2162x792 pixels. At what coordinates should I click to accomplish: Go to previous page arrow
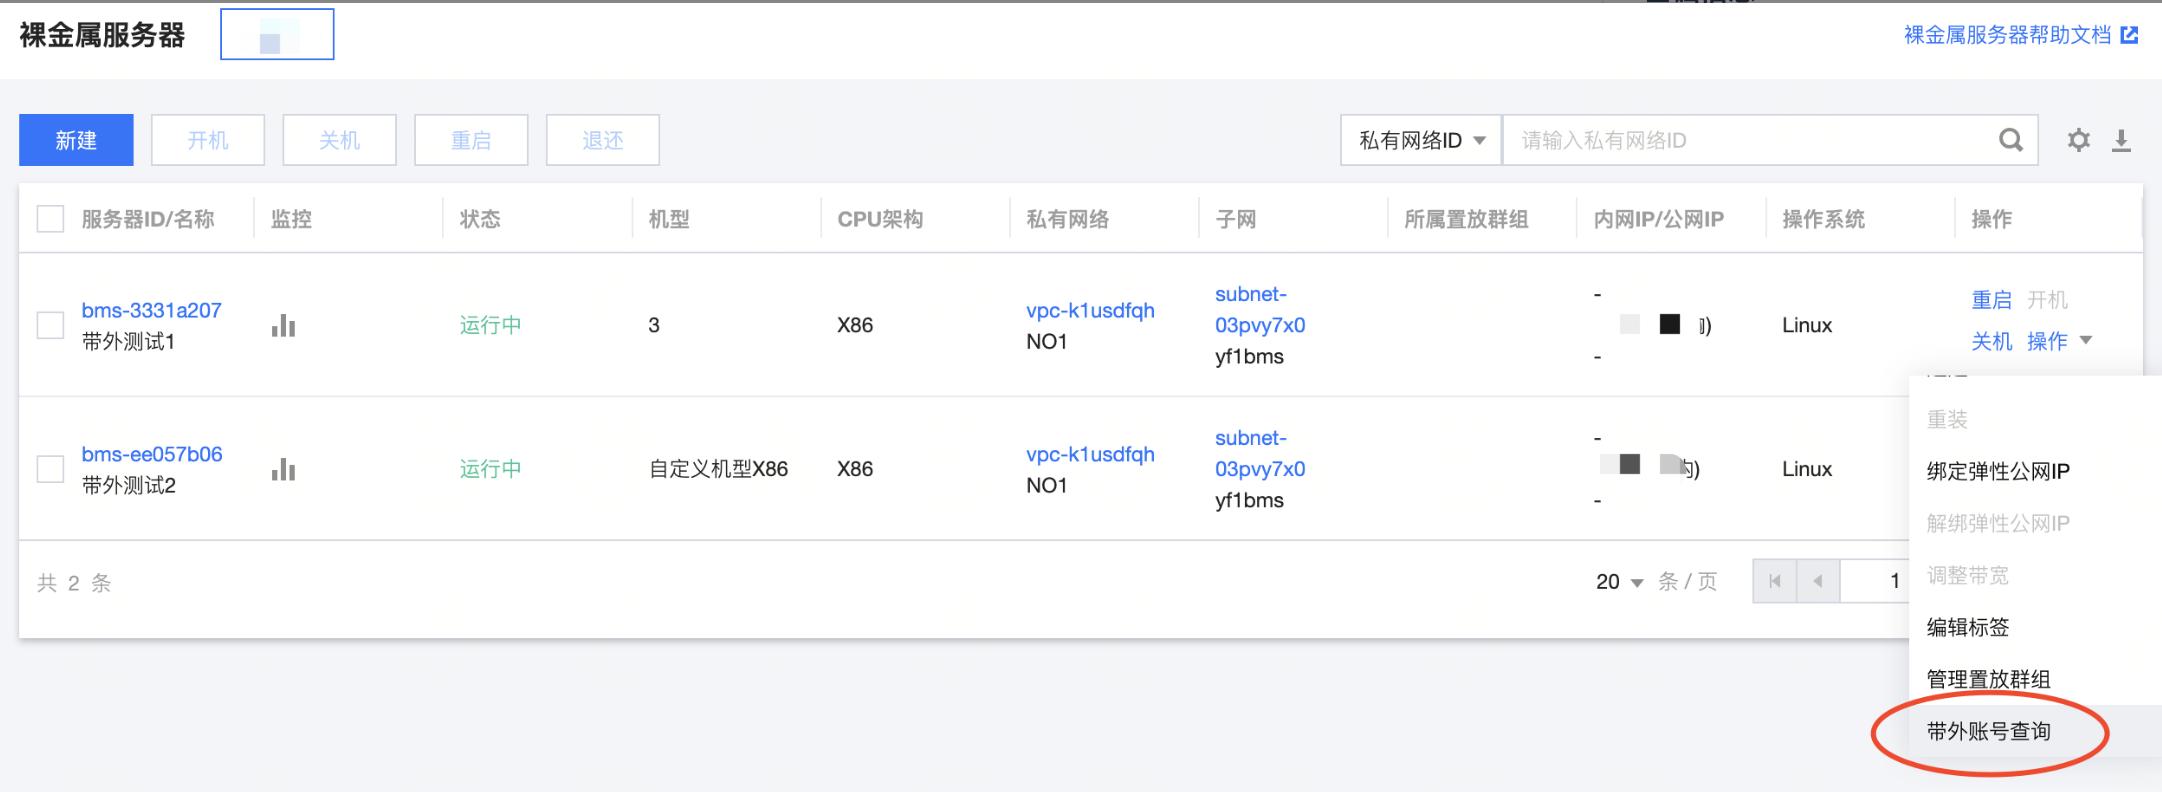pyautogui.click(x=1818, y=581)
